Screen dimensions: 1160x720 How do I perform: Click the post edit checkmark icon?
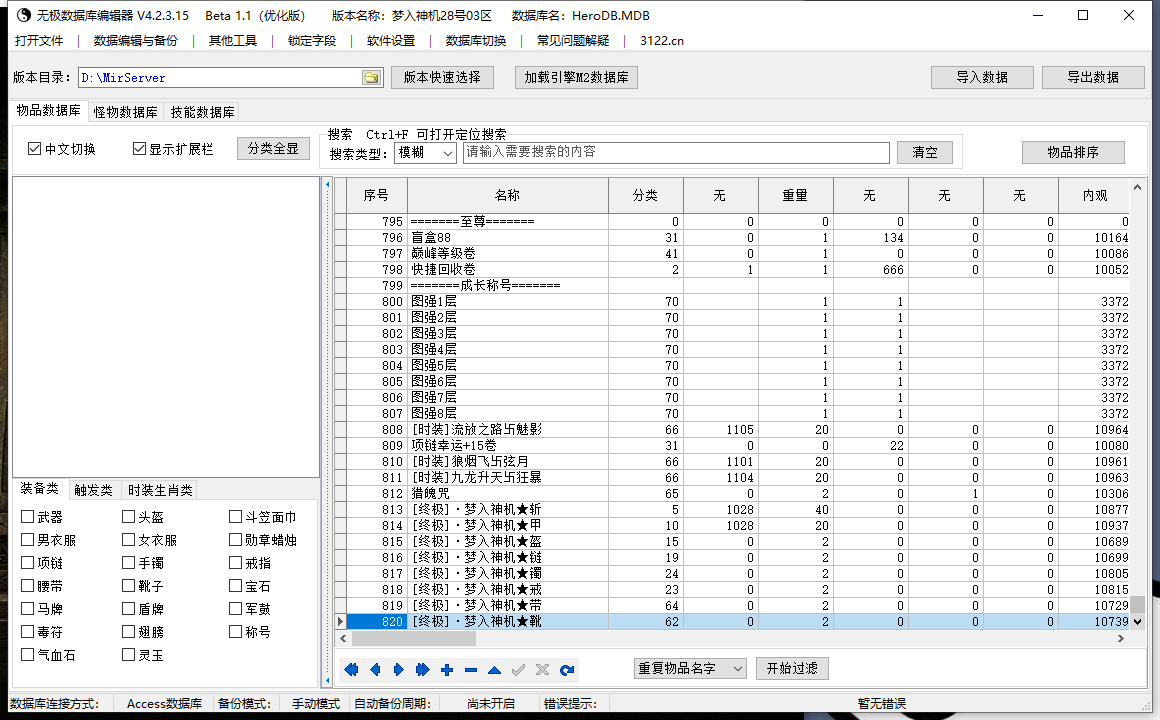(519, 670)
